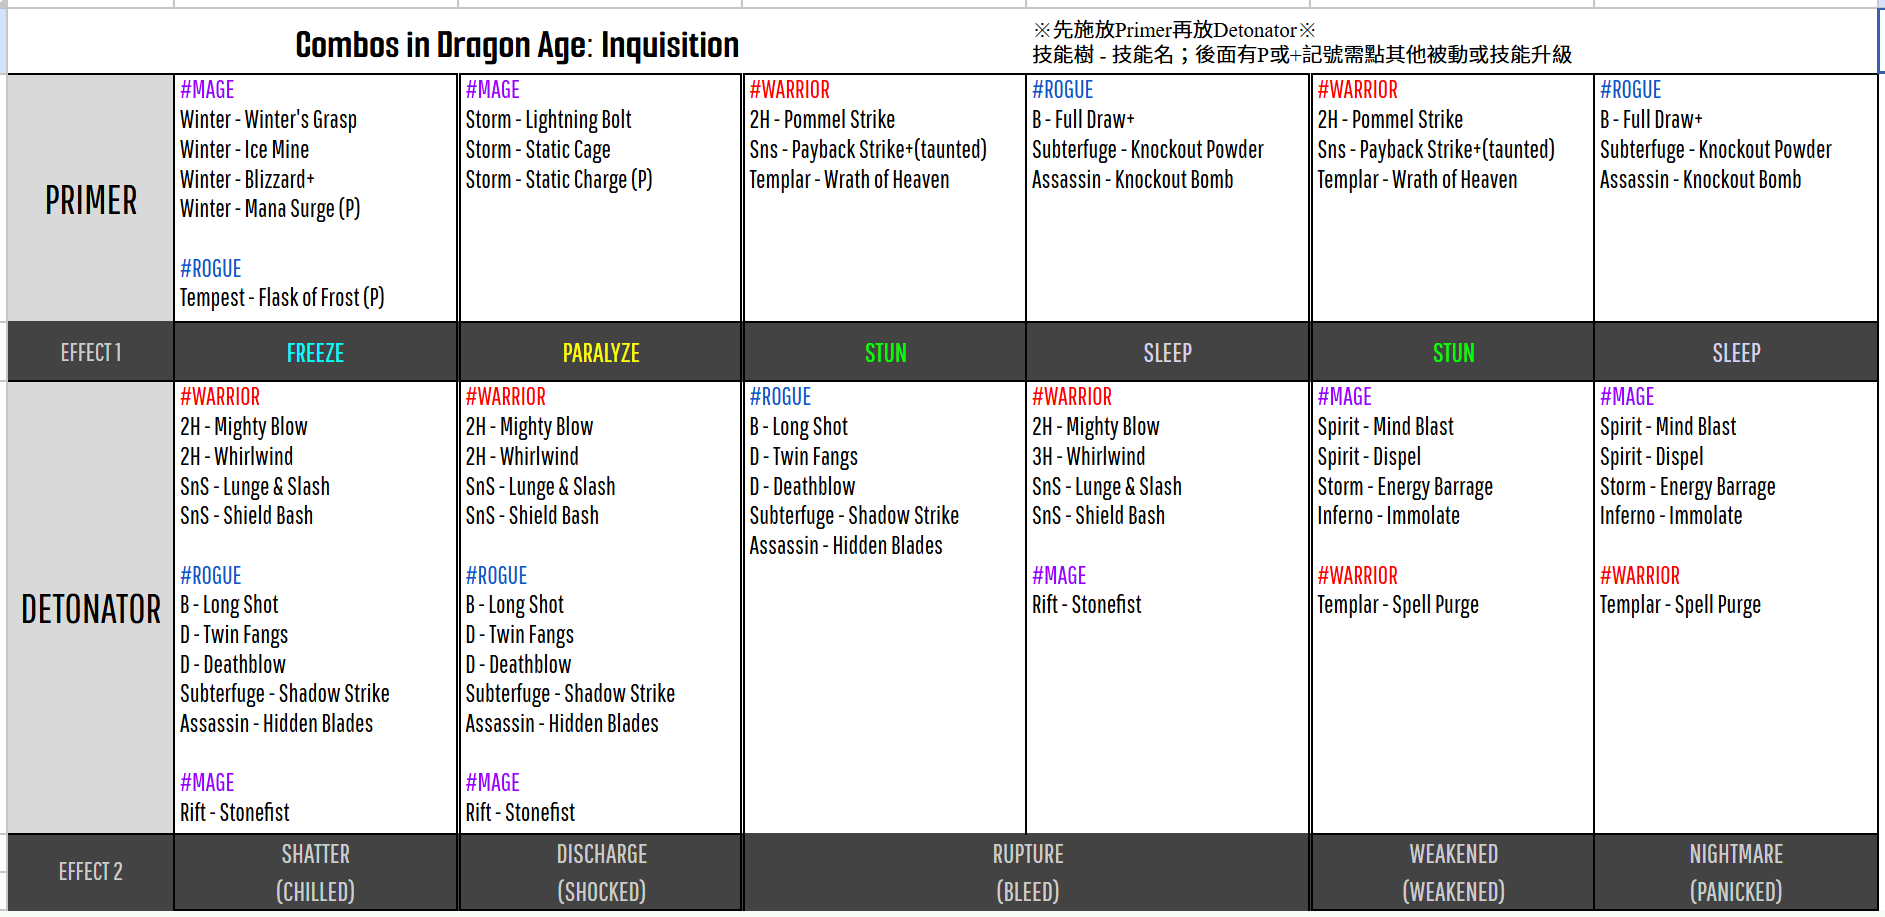Screen dimensions: 1885x917
Task: Click the EFFECT 2 label cell
Action: coord(91,872)
